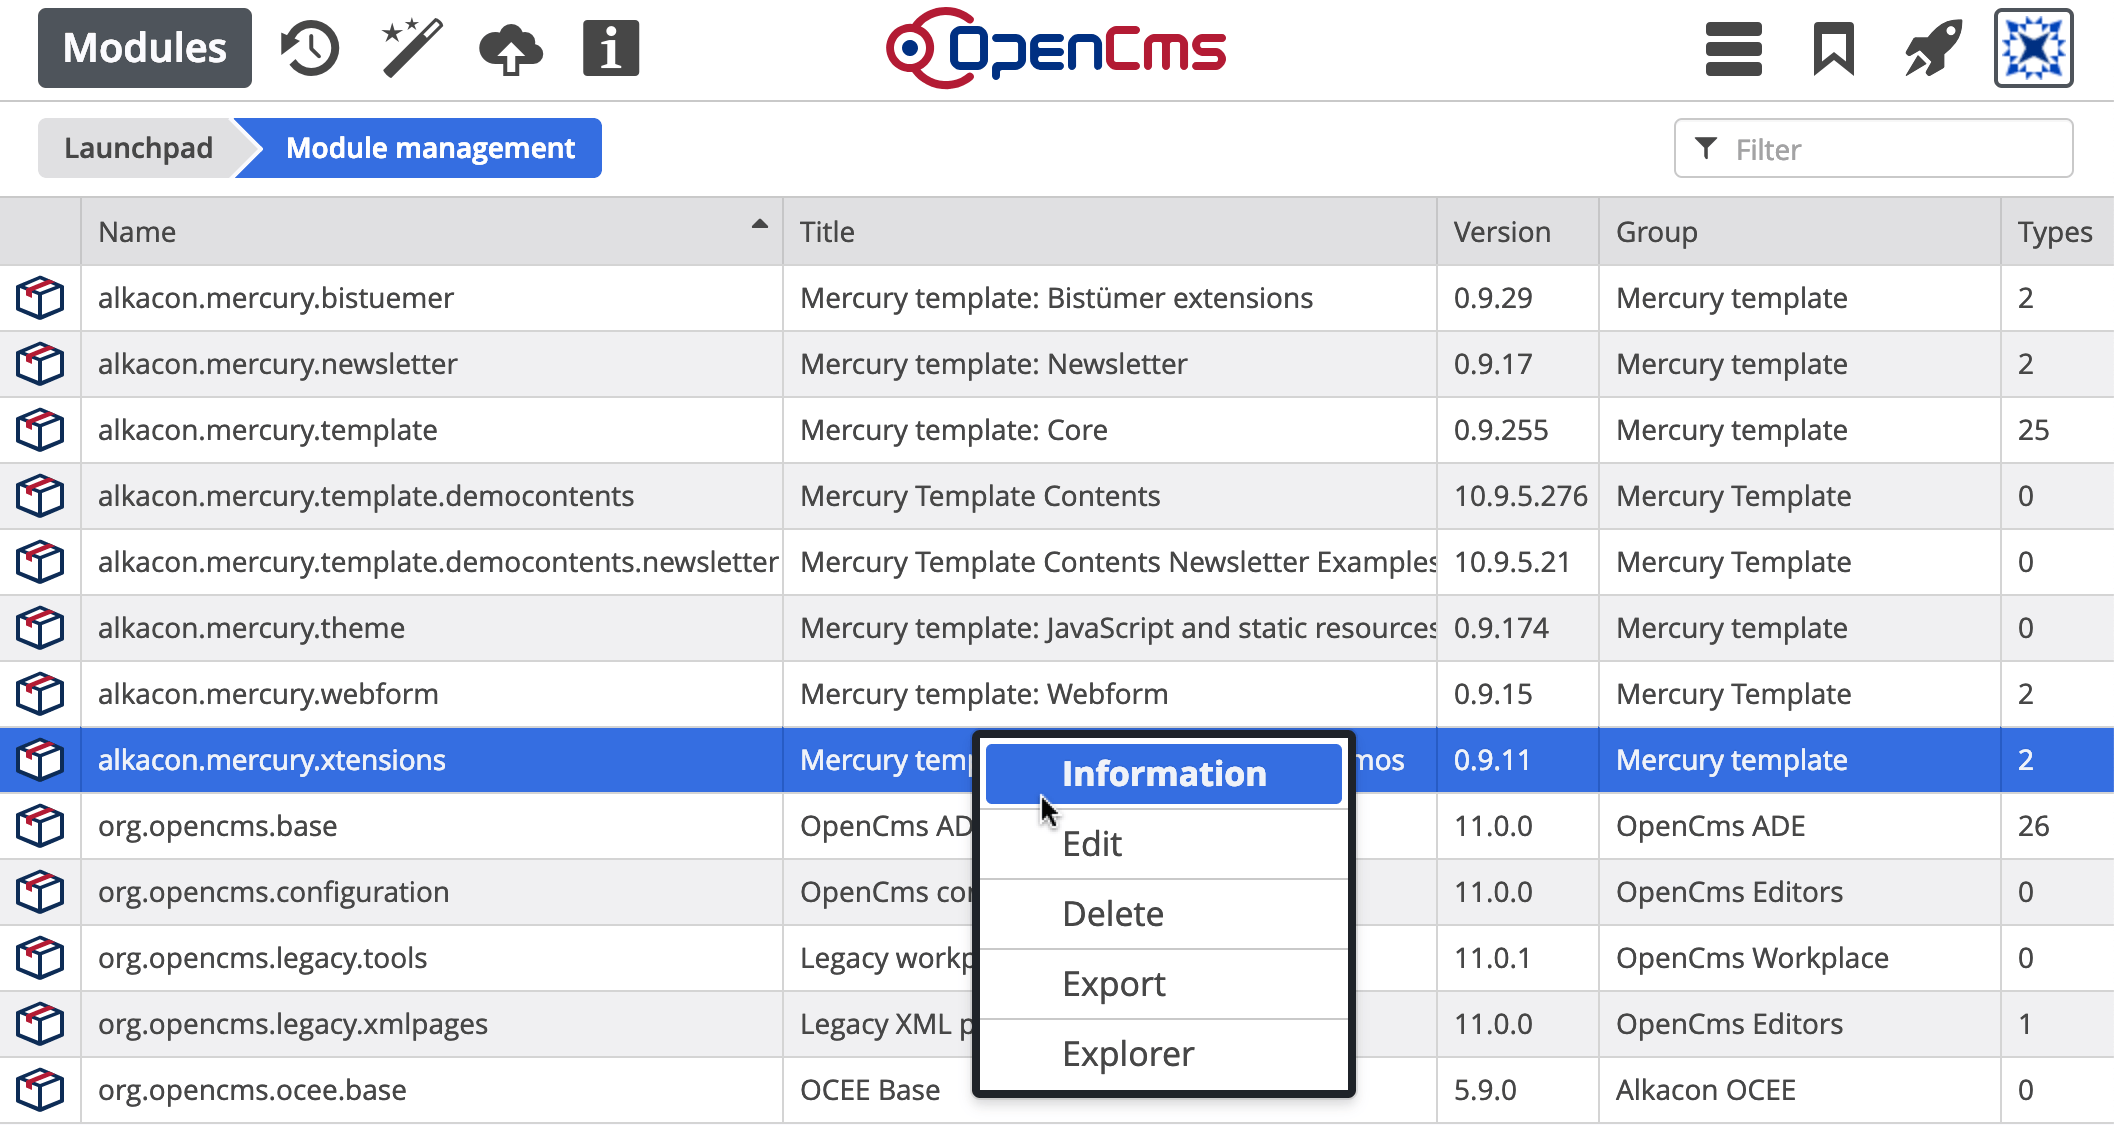Open the info icon in toolbar
Image resolution: width=2114 pixels, height=1125 pixels.
pyautogui.click(x=610, y=48)
